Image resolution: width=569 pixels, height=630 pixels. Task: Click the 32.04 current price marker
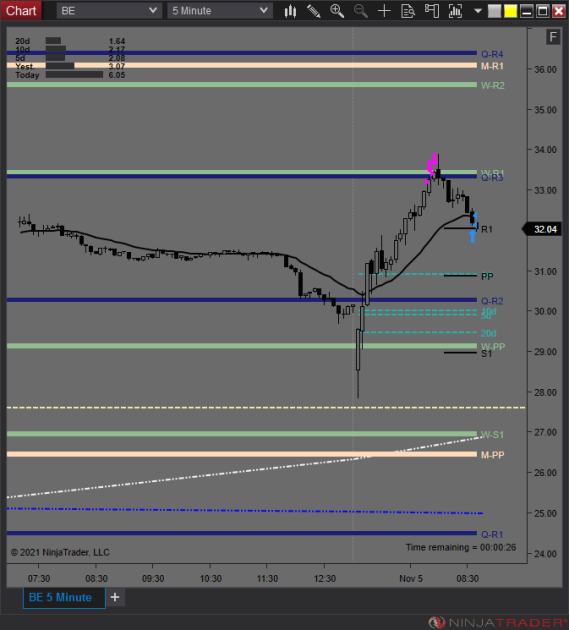(x=542, y=229)
